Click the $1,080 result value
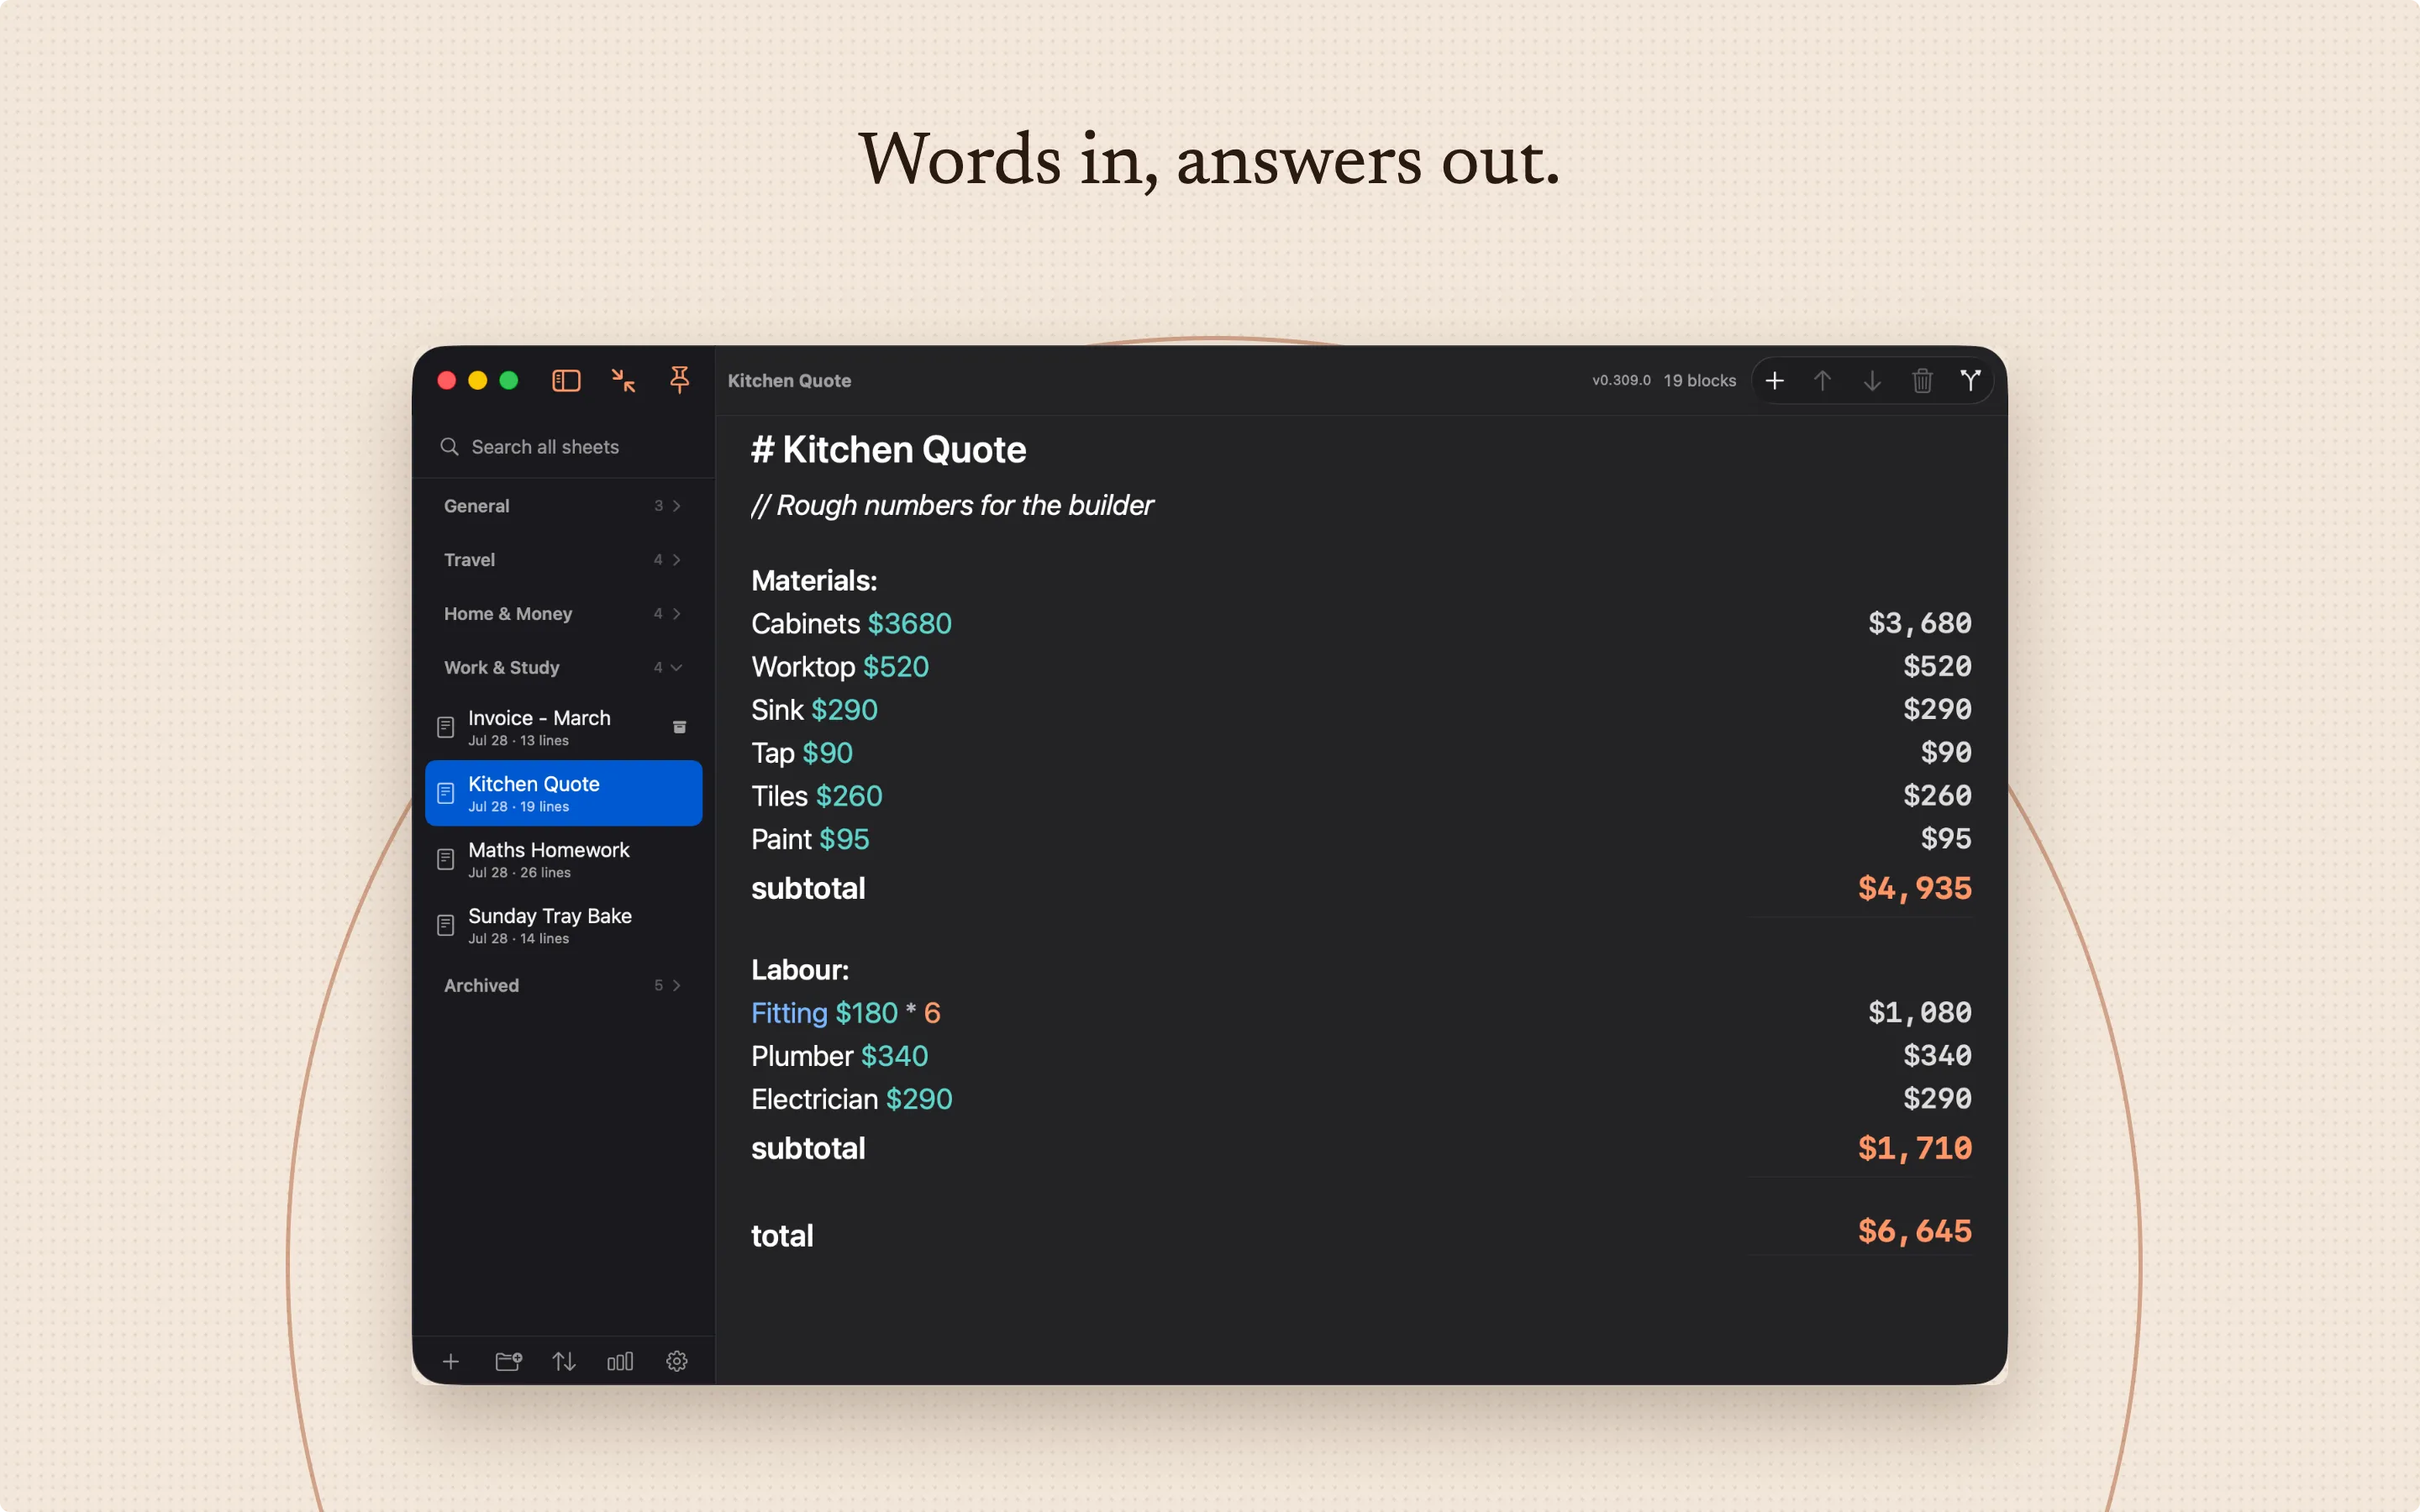The height and width of the screenshot is (1512, 2420). 1920,1012
